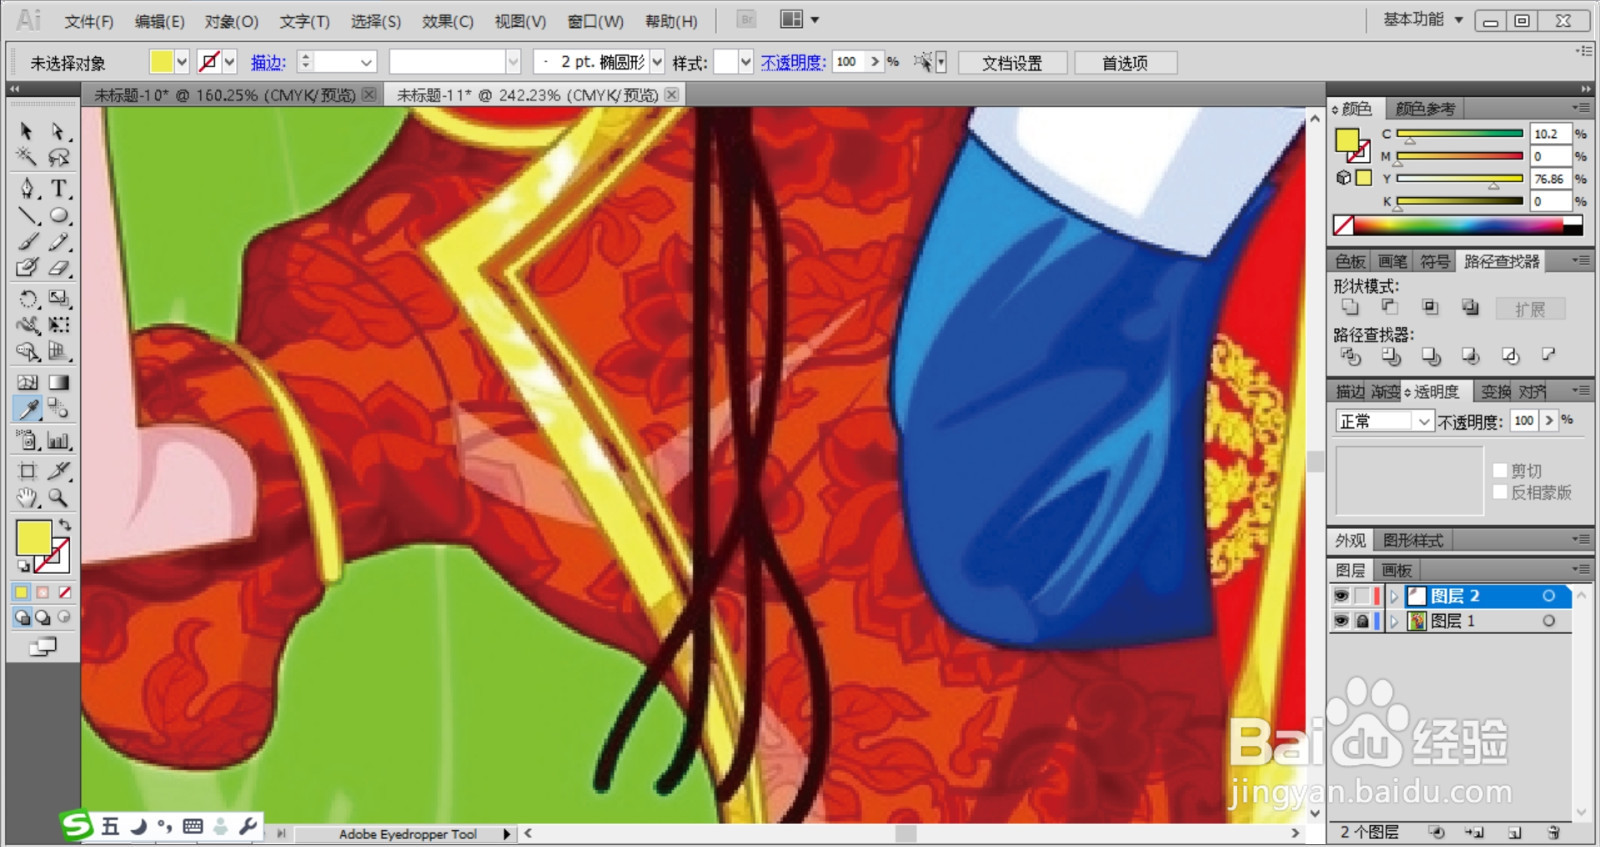The width and height of the screenshot is (1600, 847).
Task: Check the 剪切 checkbox
Action: (x=1500, y=470)
